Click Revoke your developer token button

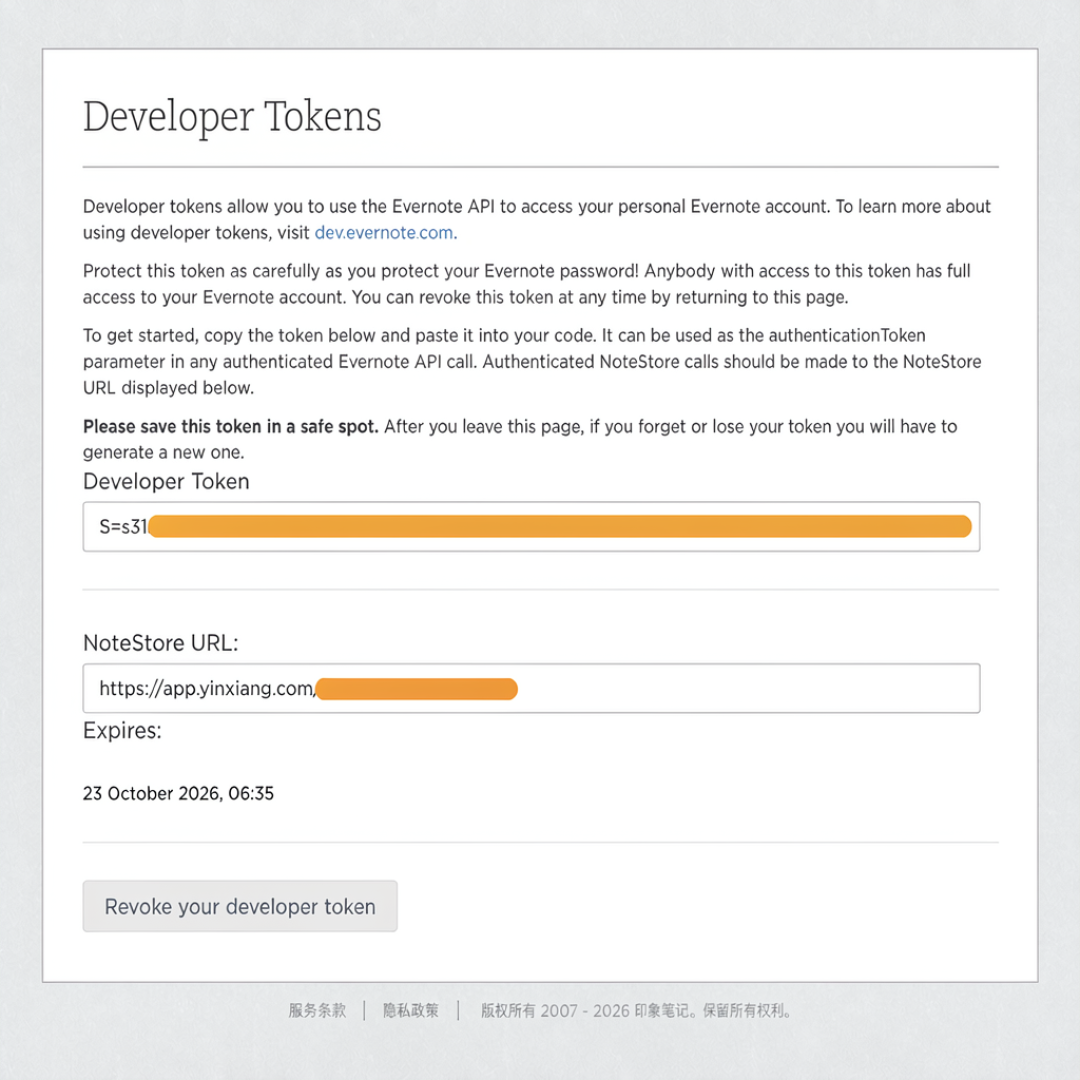(x=240, y=906)
